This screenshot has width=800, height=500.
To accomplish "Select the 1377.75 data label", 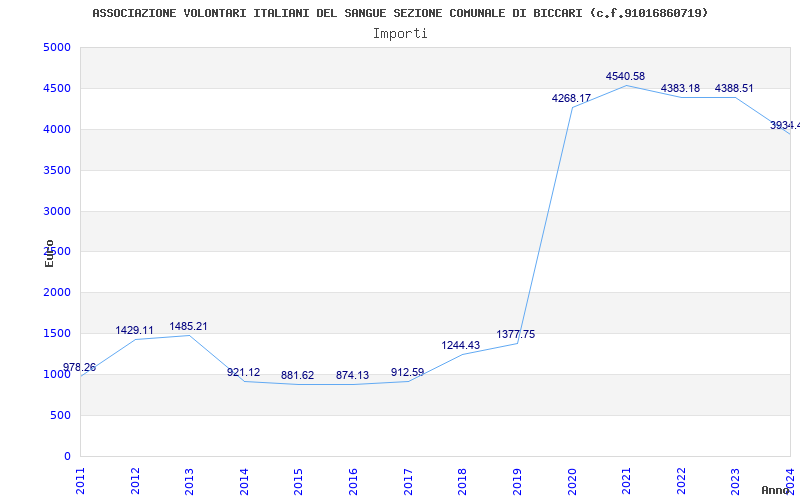I will tap(516, 335).
